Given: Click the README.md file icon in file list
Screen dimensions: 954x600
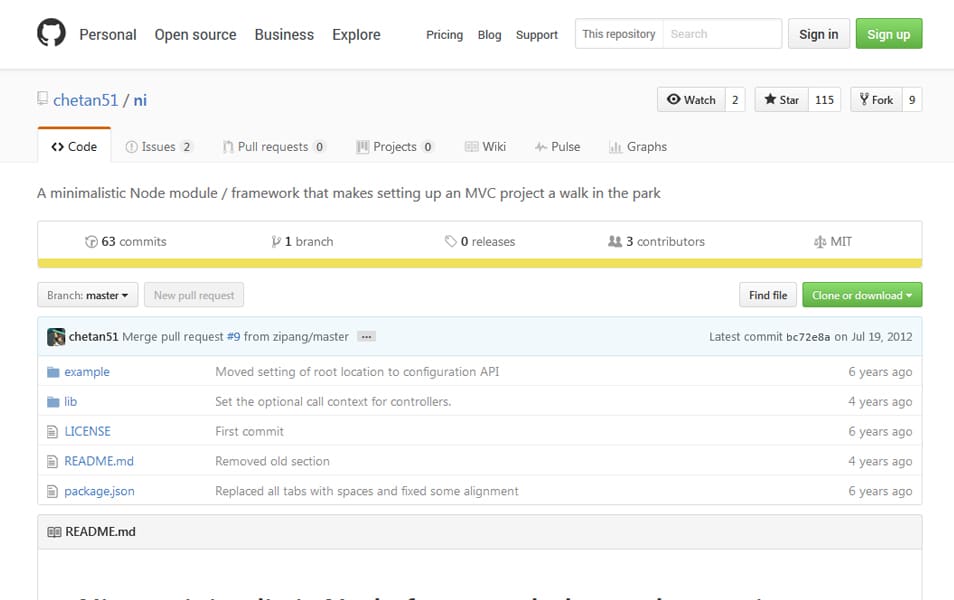Looking at the screenshot, I should [52, 461].
